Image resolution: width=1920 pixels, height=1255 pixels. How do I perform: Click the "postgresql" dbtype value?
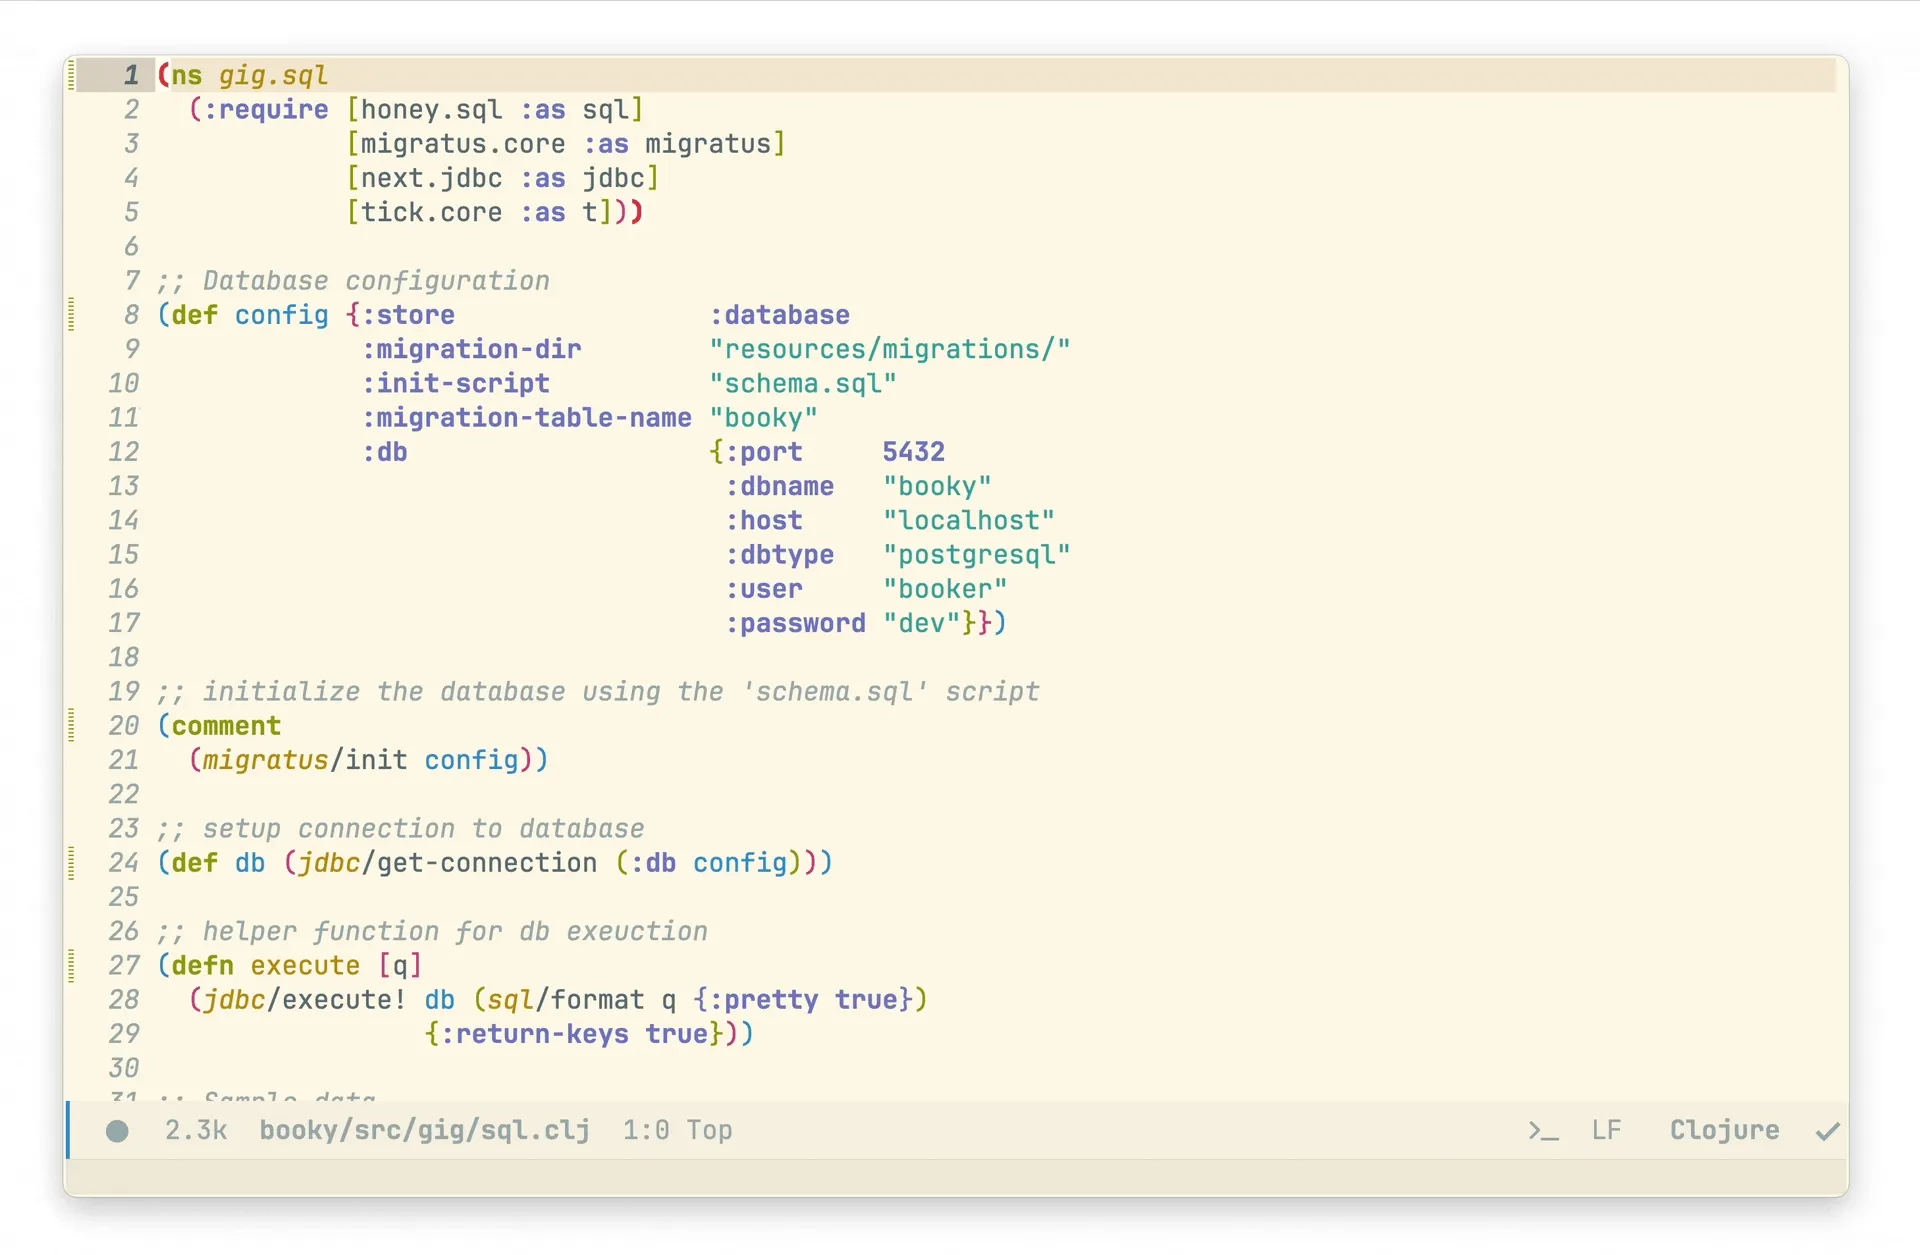pyautogui.click(x=976, y=555)
